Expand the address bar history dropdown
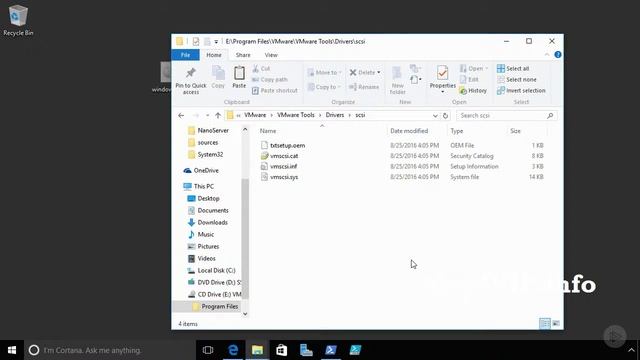 [x=435, y=116]
